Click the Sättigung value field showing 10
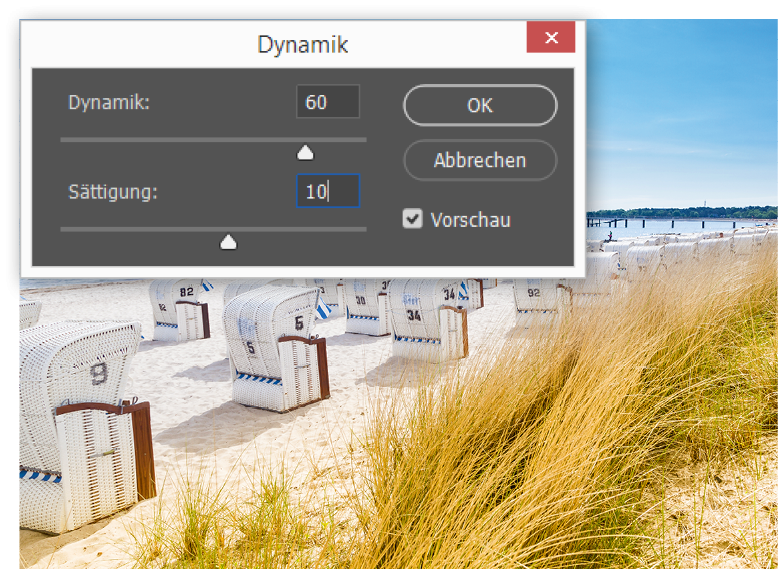The width and height of the screenshot is (778, 569). tap(327, 191)
